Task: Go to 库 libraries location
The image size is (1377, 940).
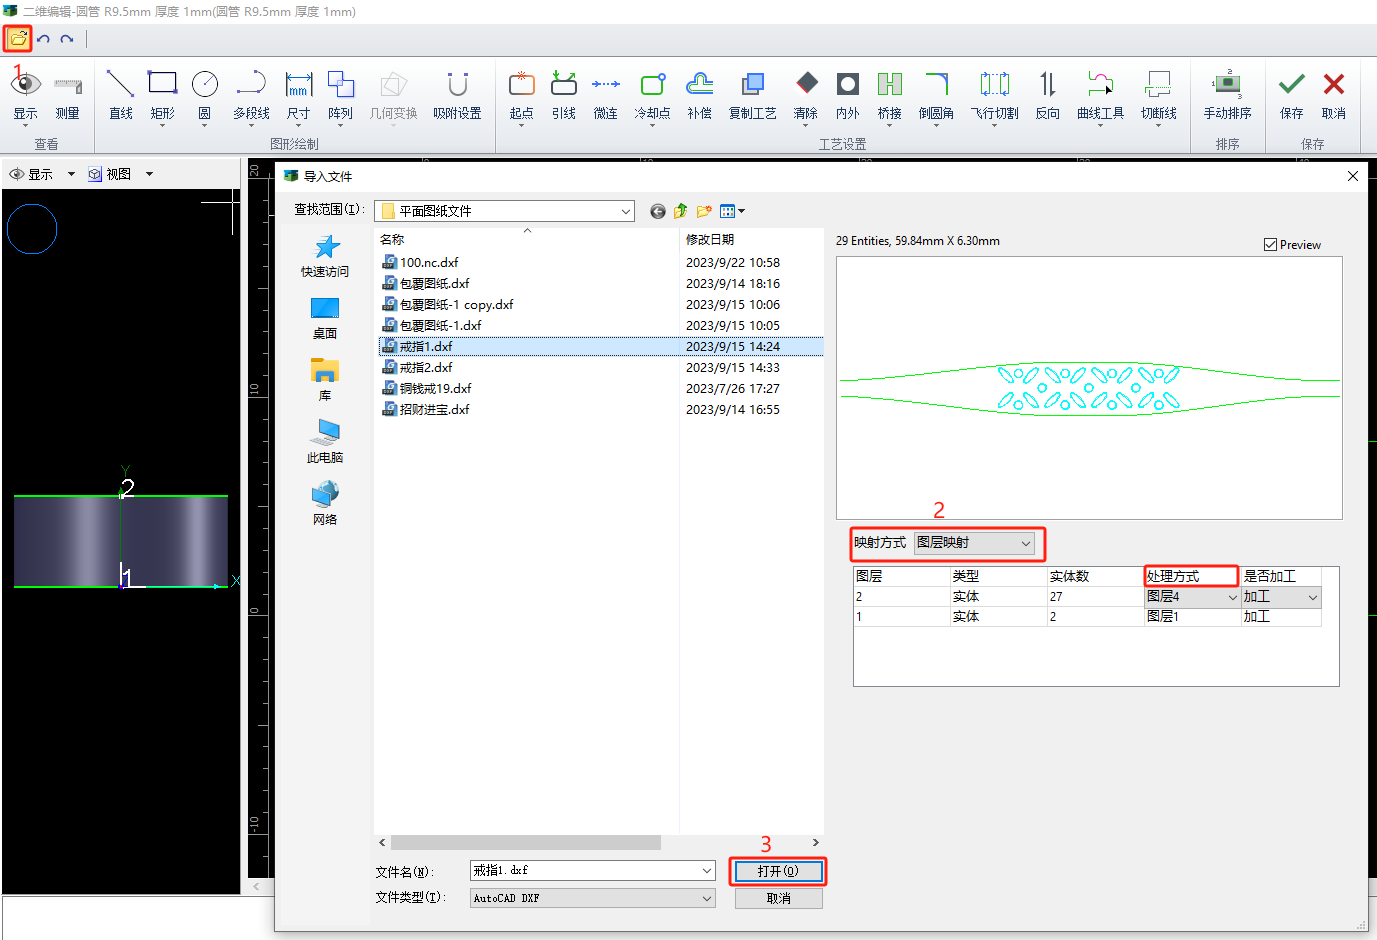Action: [325, 380]
